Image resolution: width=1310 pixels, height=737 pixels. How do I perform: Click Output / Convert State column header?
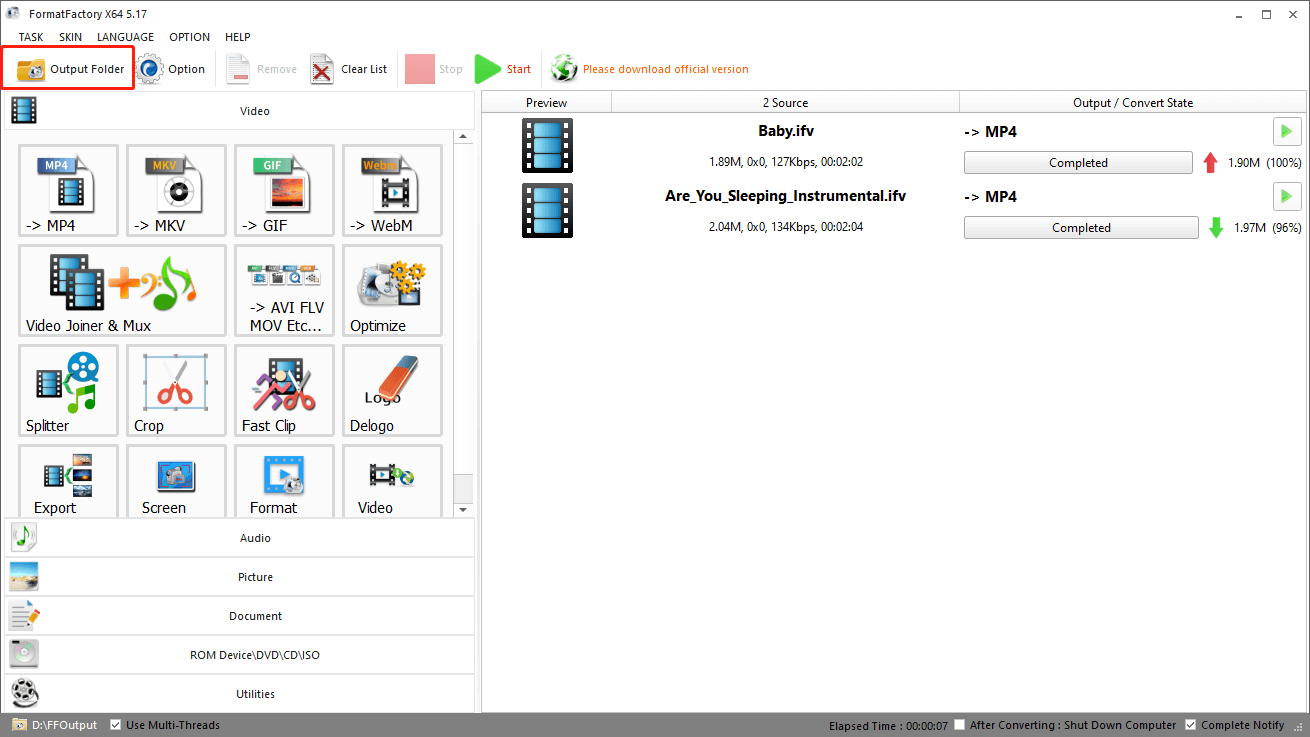(1133, 102)
